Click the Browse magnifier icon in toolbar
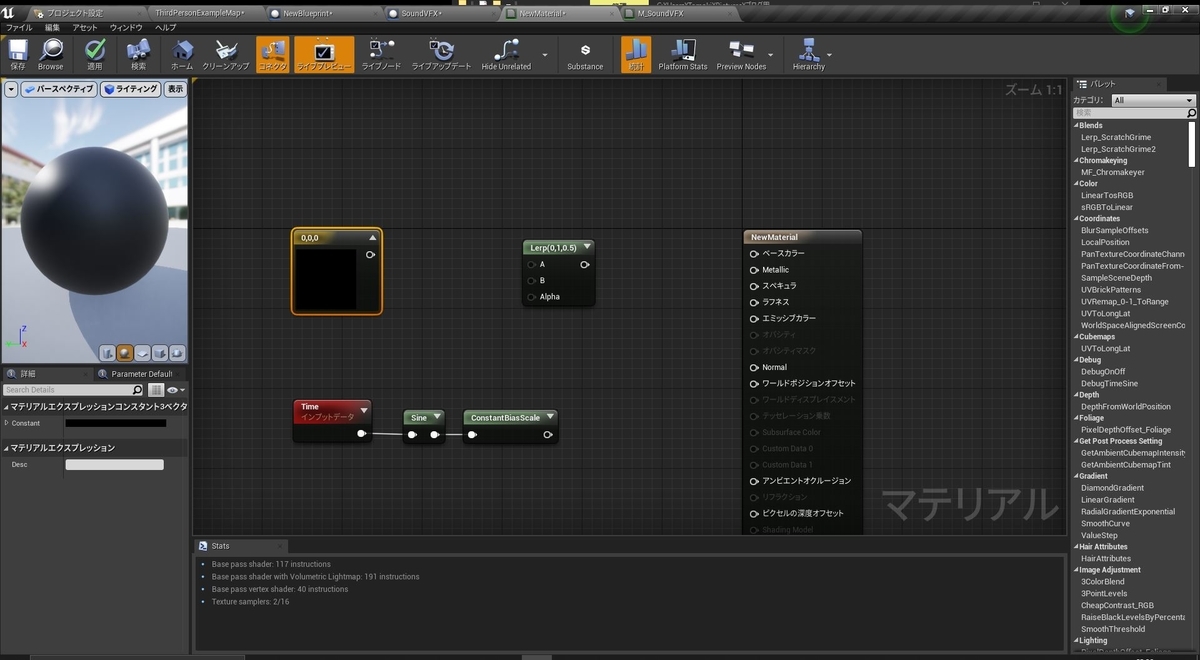Image resolution: width=1200 pixels, height=660 pixels. pyautogui.click(x=50, y=53)
